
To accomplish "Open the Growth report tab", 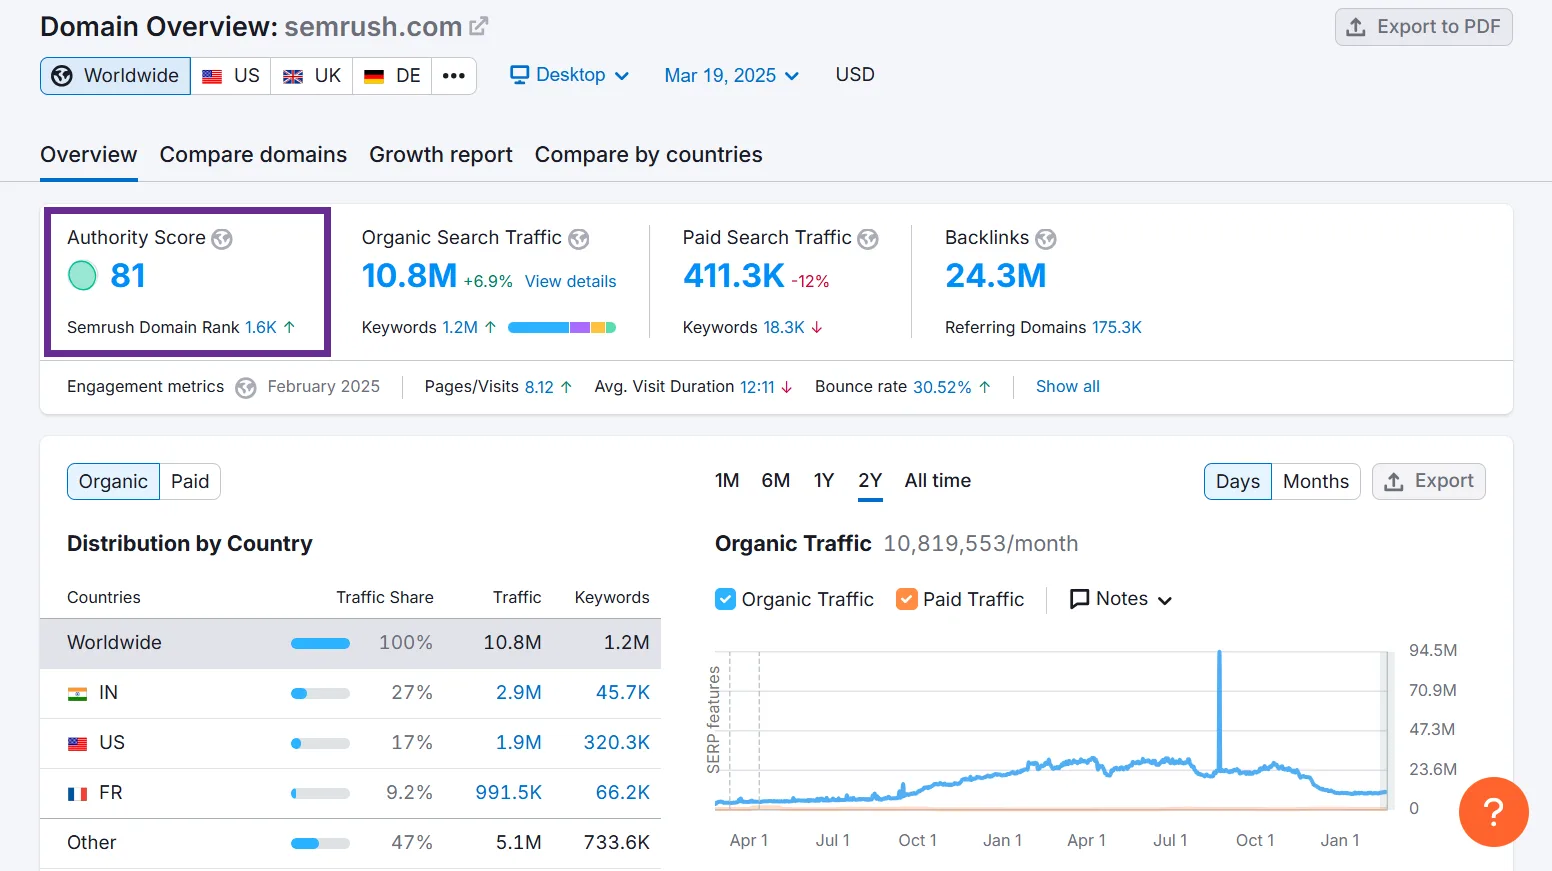I will [x=441, y=155].
